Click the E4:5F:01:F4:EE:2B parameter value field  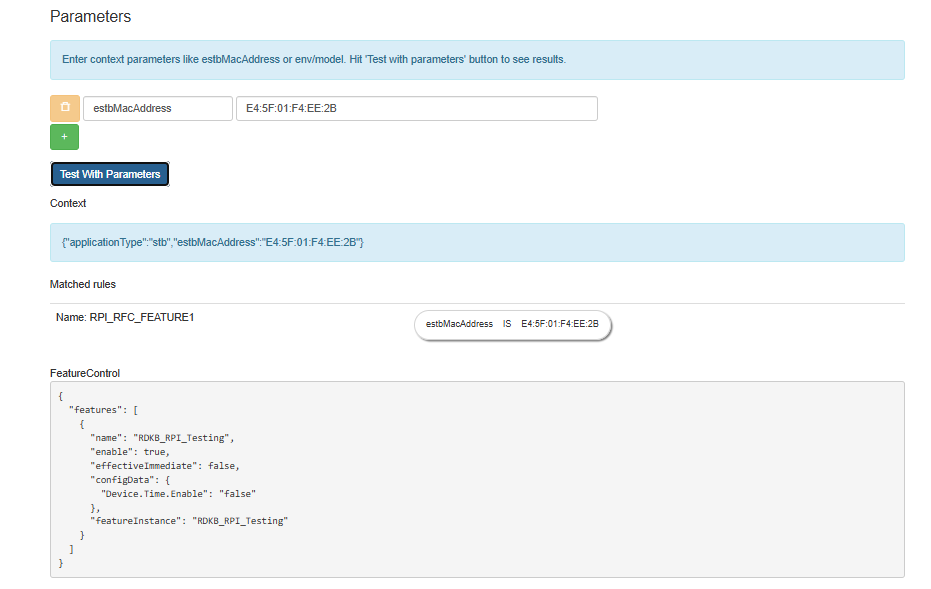click(416, 108)
